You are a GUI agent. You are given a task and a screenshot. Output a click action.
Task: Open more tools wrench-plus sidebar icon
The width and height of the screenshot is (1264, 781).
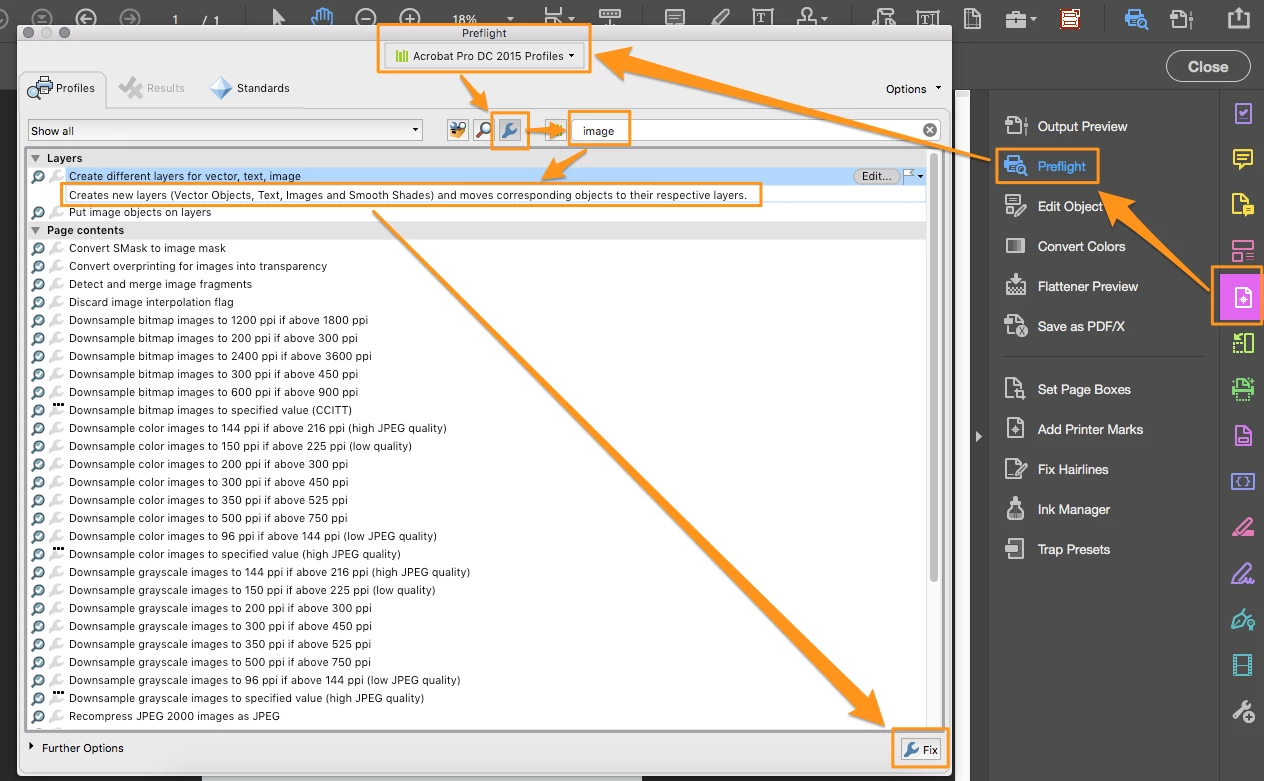tap(1242, 712)
